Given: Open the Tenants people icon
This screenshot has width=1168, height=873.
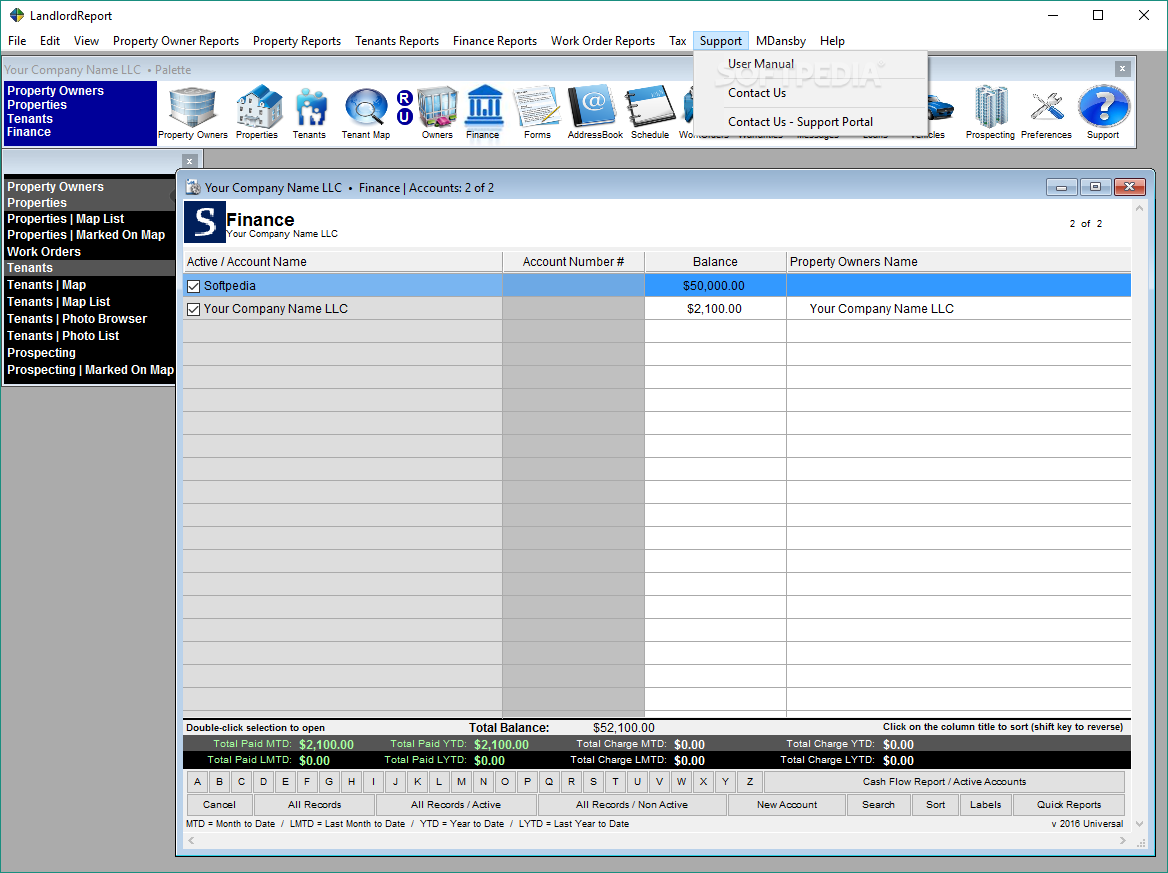Looking at the screenshot, I should [x=310, y=107].
